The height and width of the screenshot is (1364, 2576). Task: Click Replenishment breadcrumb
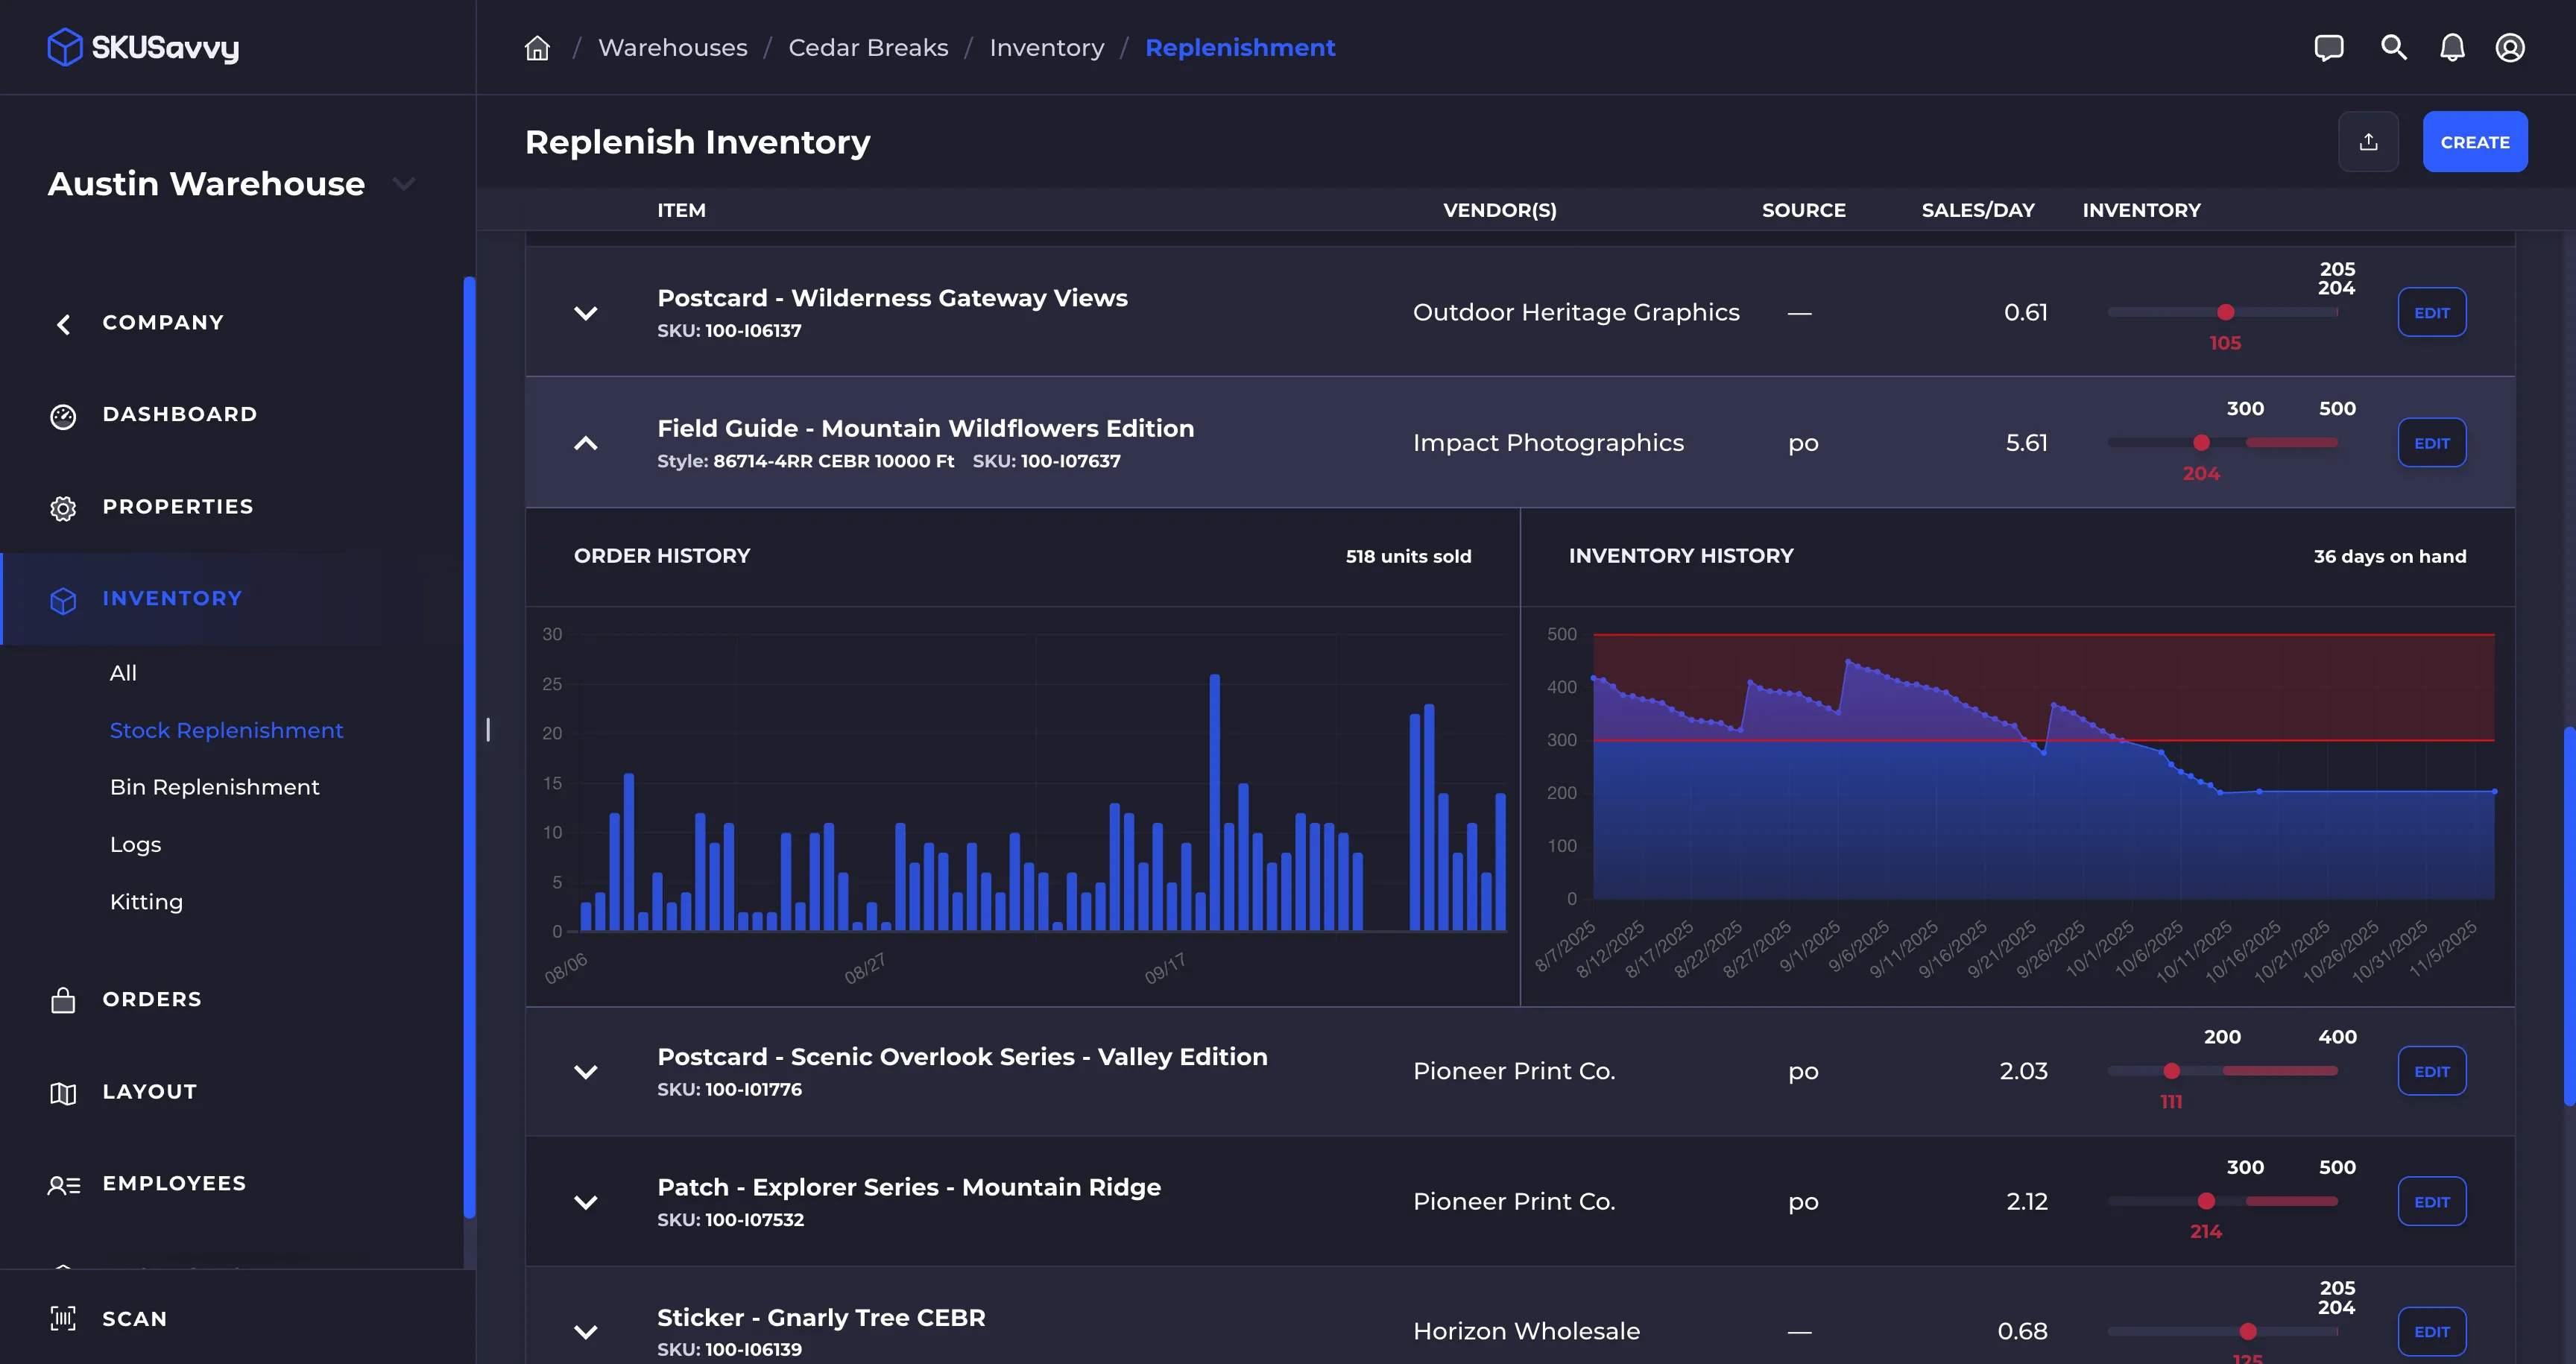tap(1240, 47)
